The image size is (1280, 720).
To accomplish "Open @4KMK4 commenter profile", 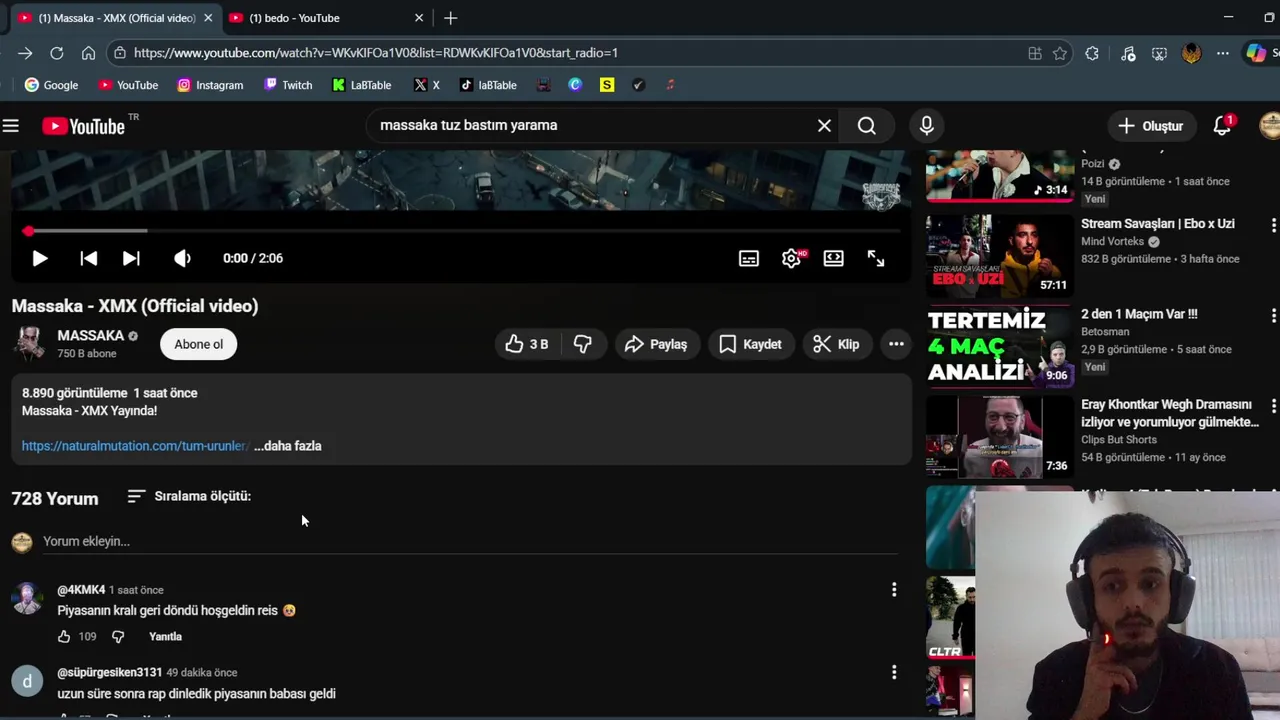I will (x=81, y=590).
